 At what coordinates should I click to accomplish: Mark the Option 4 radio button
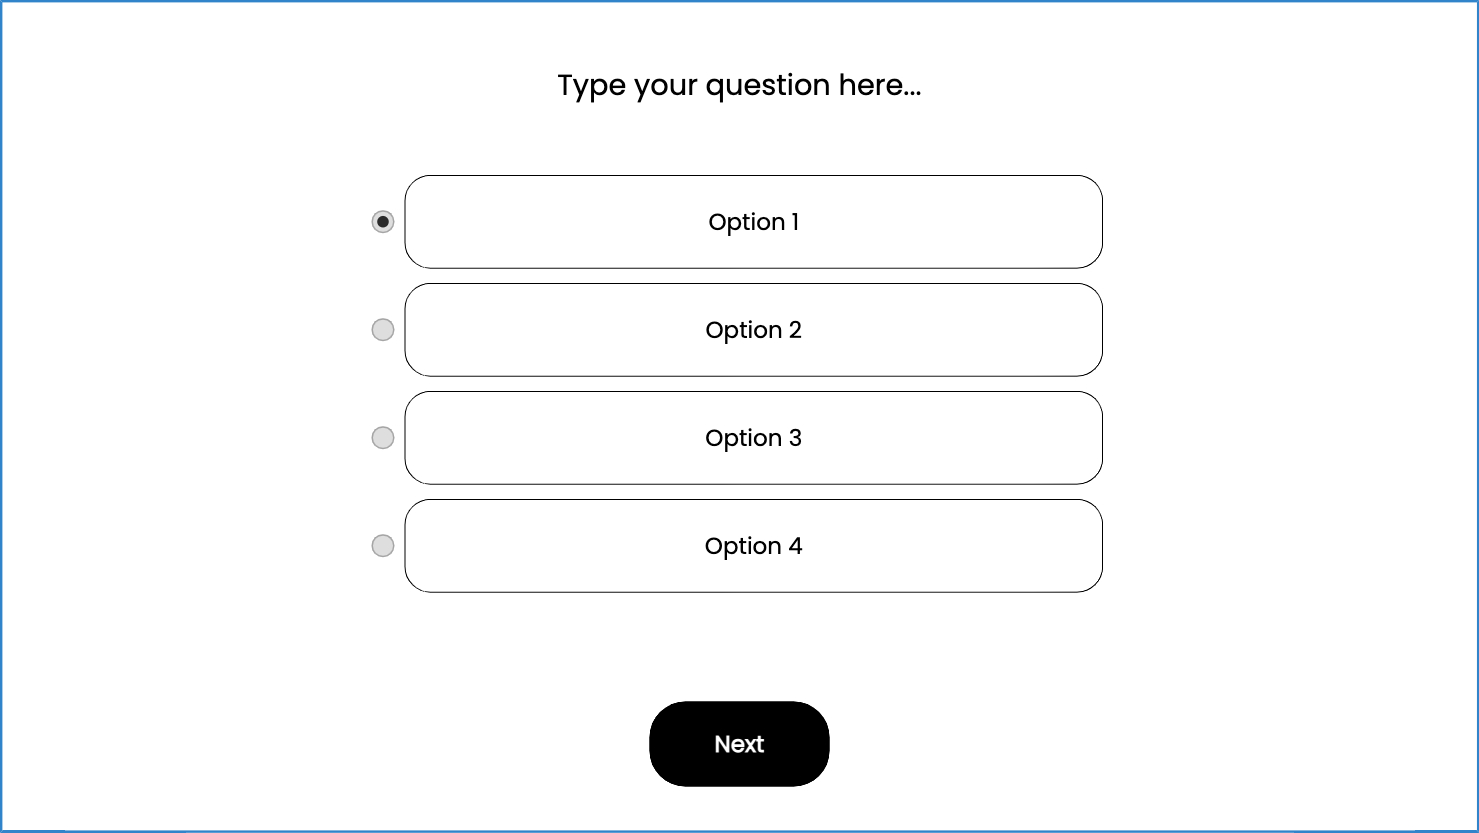tap(383, 546)
